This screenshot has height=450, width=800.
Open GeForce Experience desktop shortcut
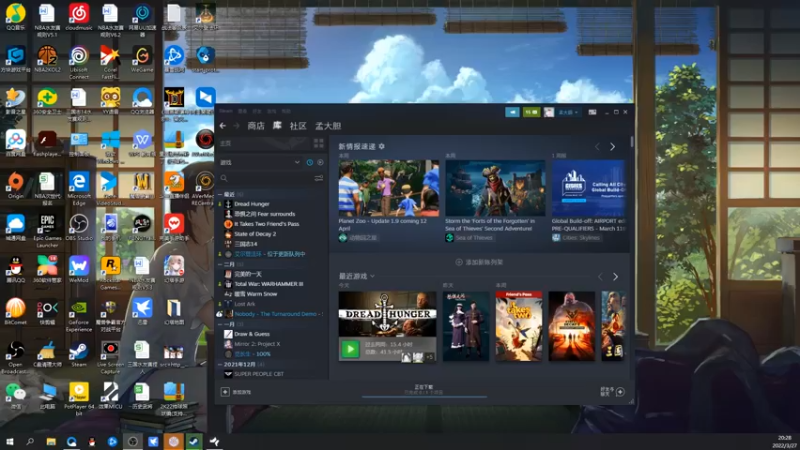[79, 314]
